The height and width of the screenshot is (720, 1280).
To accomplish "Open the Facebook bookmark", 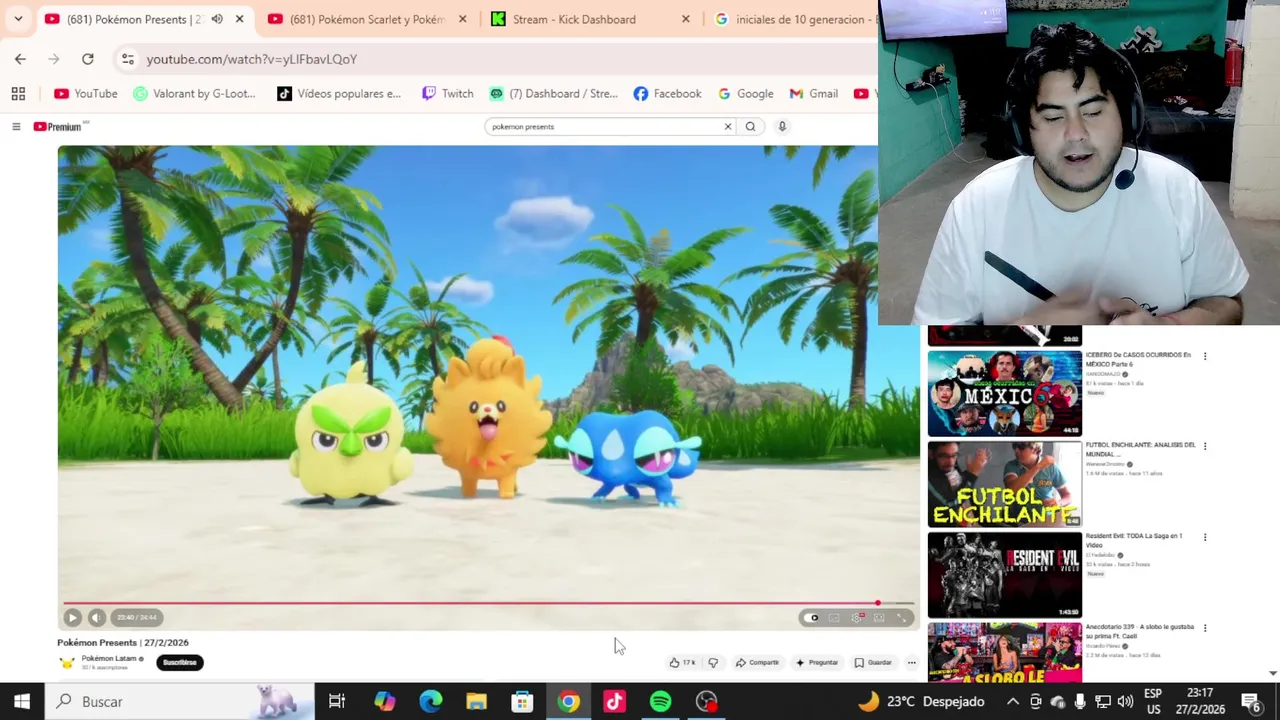I will (667, 94).
